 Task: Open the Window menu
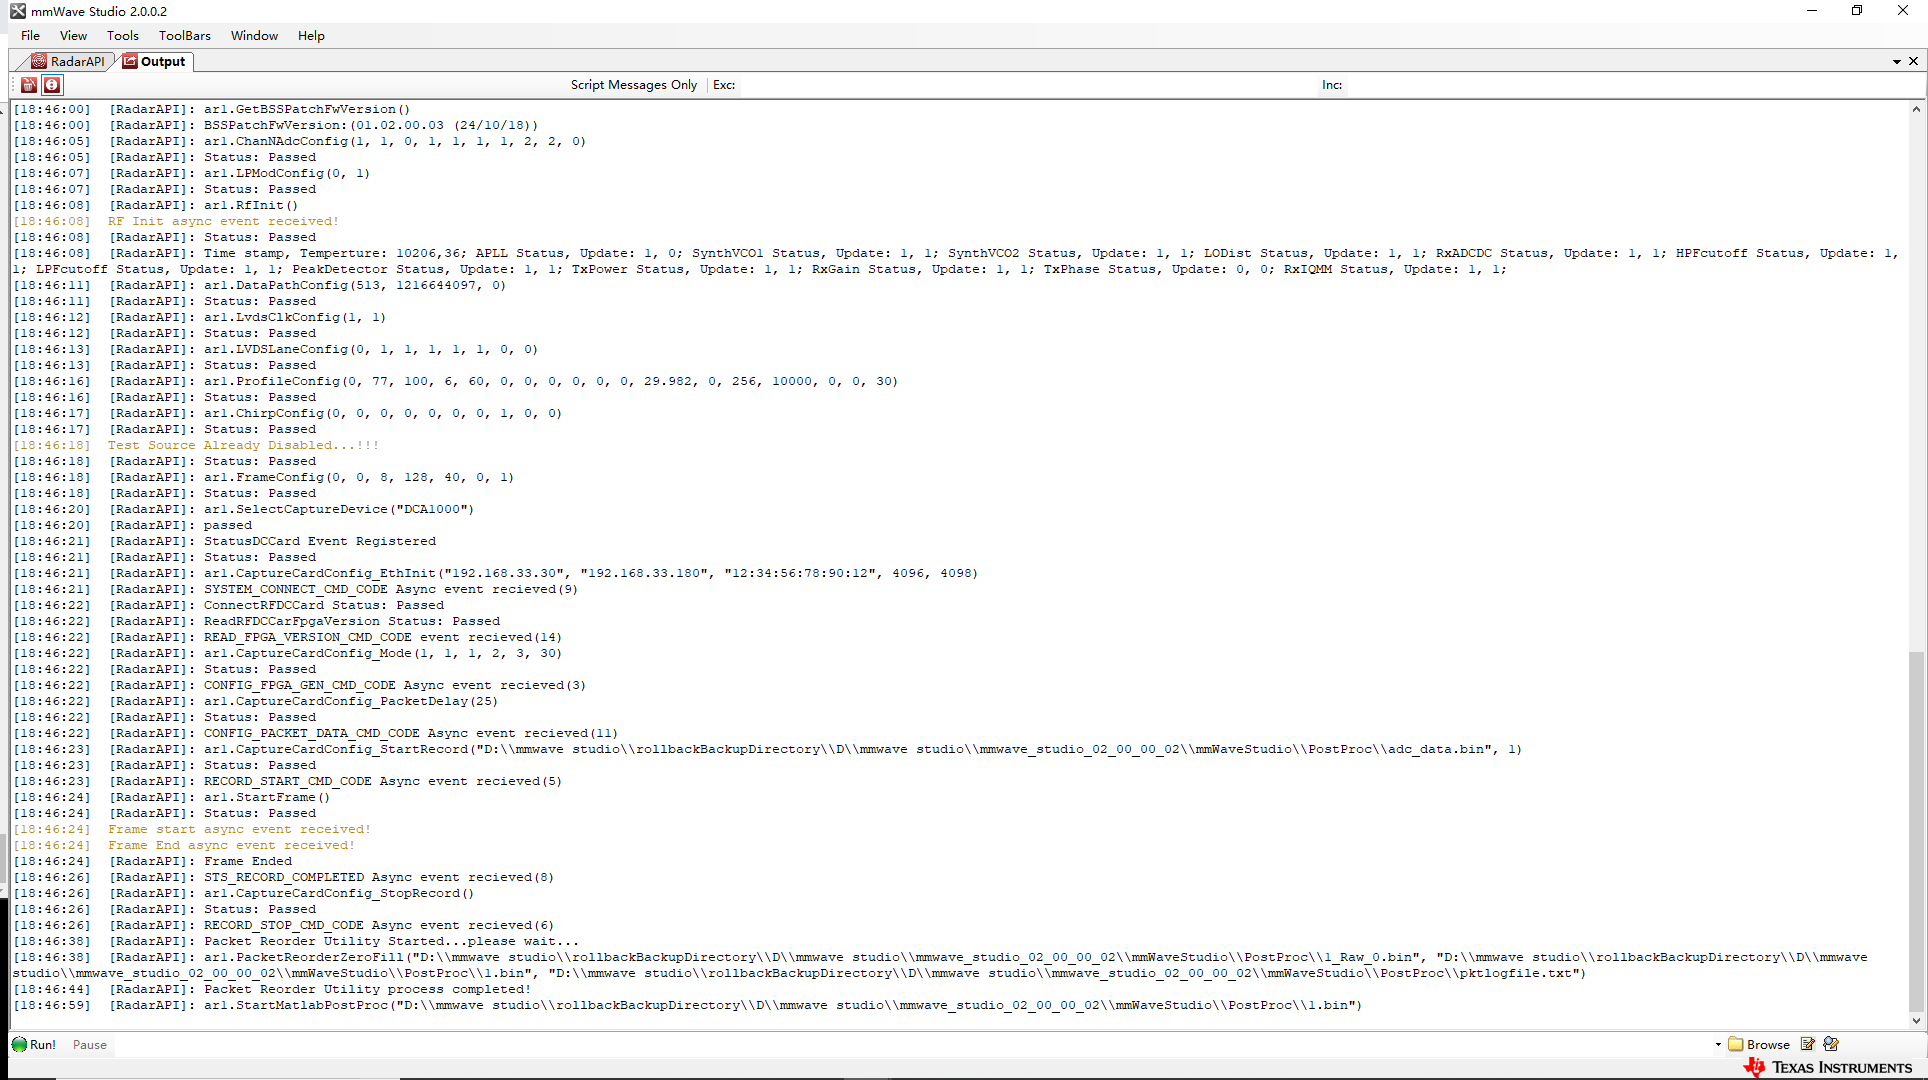click(x=254, y=35)
